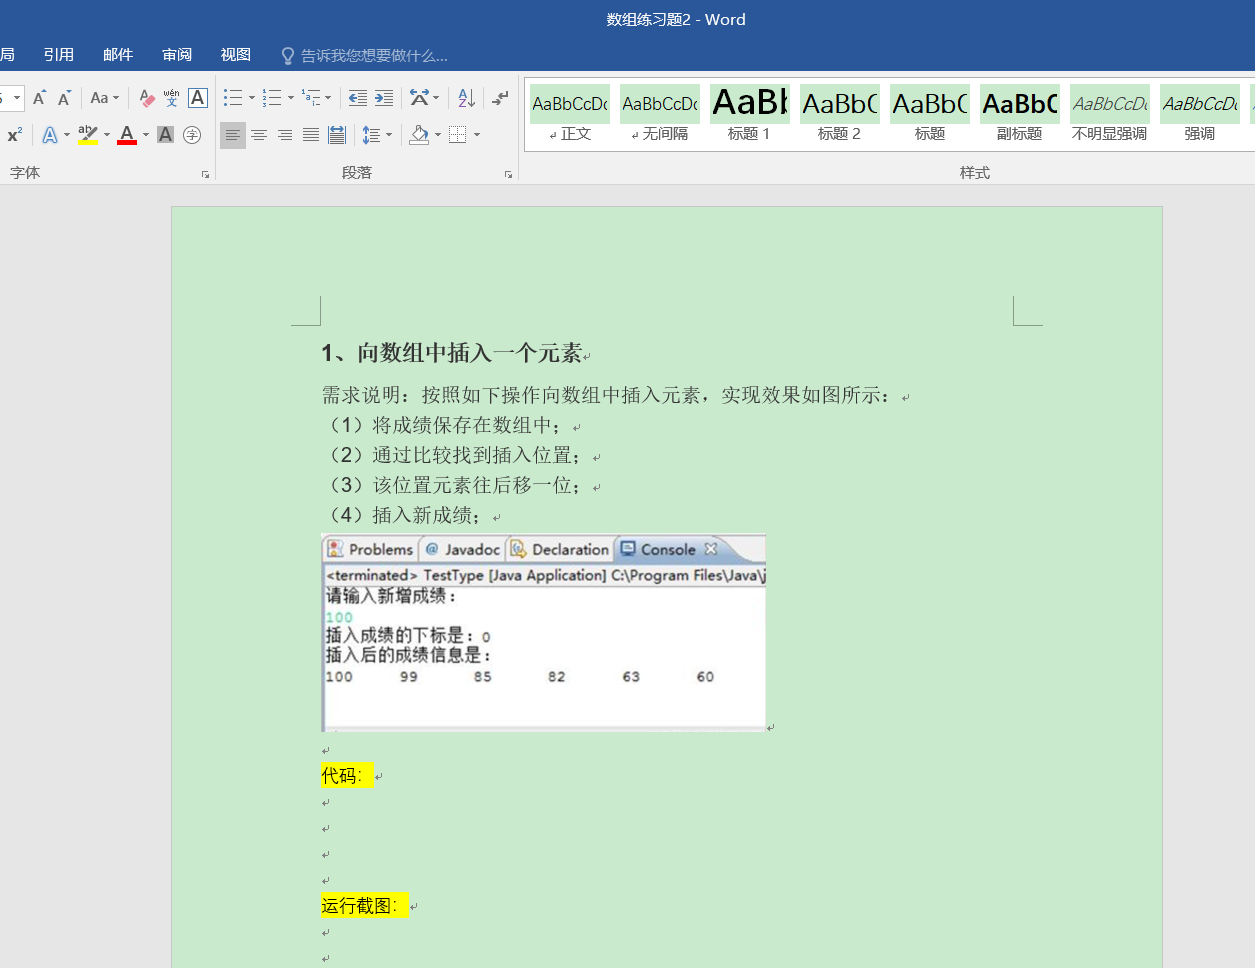Apply yellow text highlight color
The image size is (1255, 968).
pyautogui.click(x=88, y=134)
